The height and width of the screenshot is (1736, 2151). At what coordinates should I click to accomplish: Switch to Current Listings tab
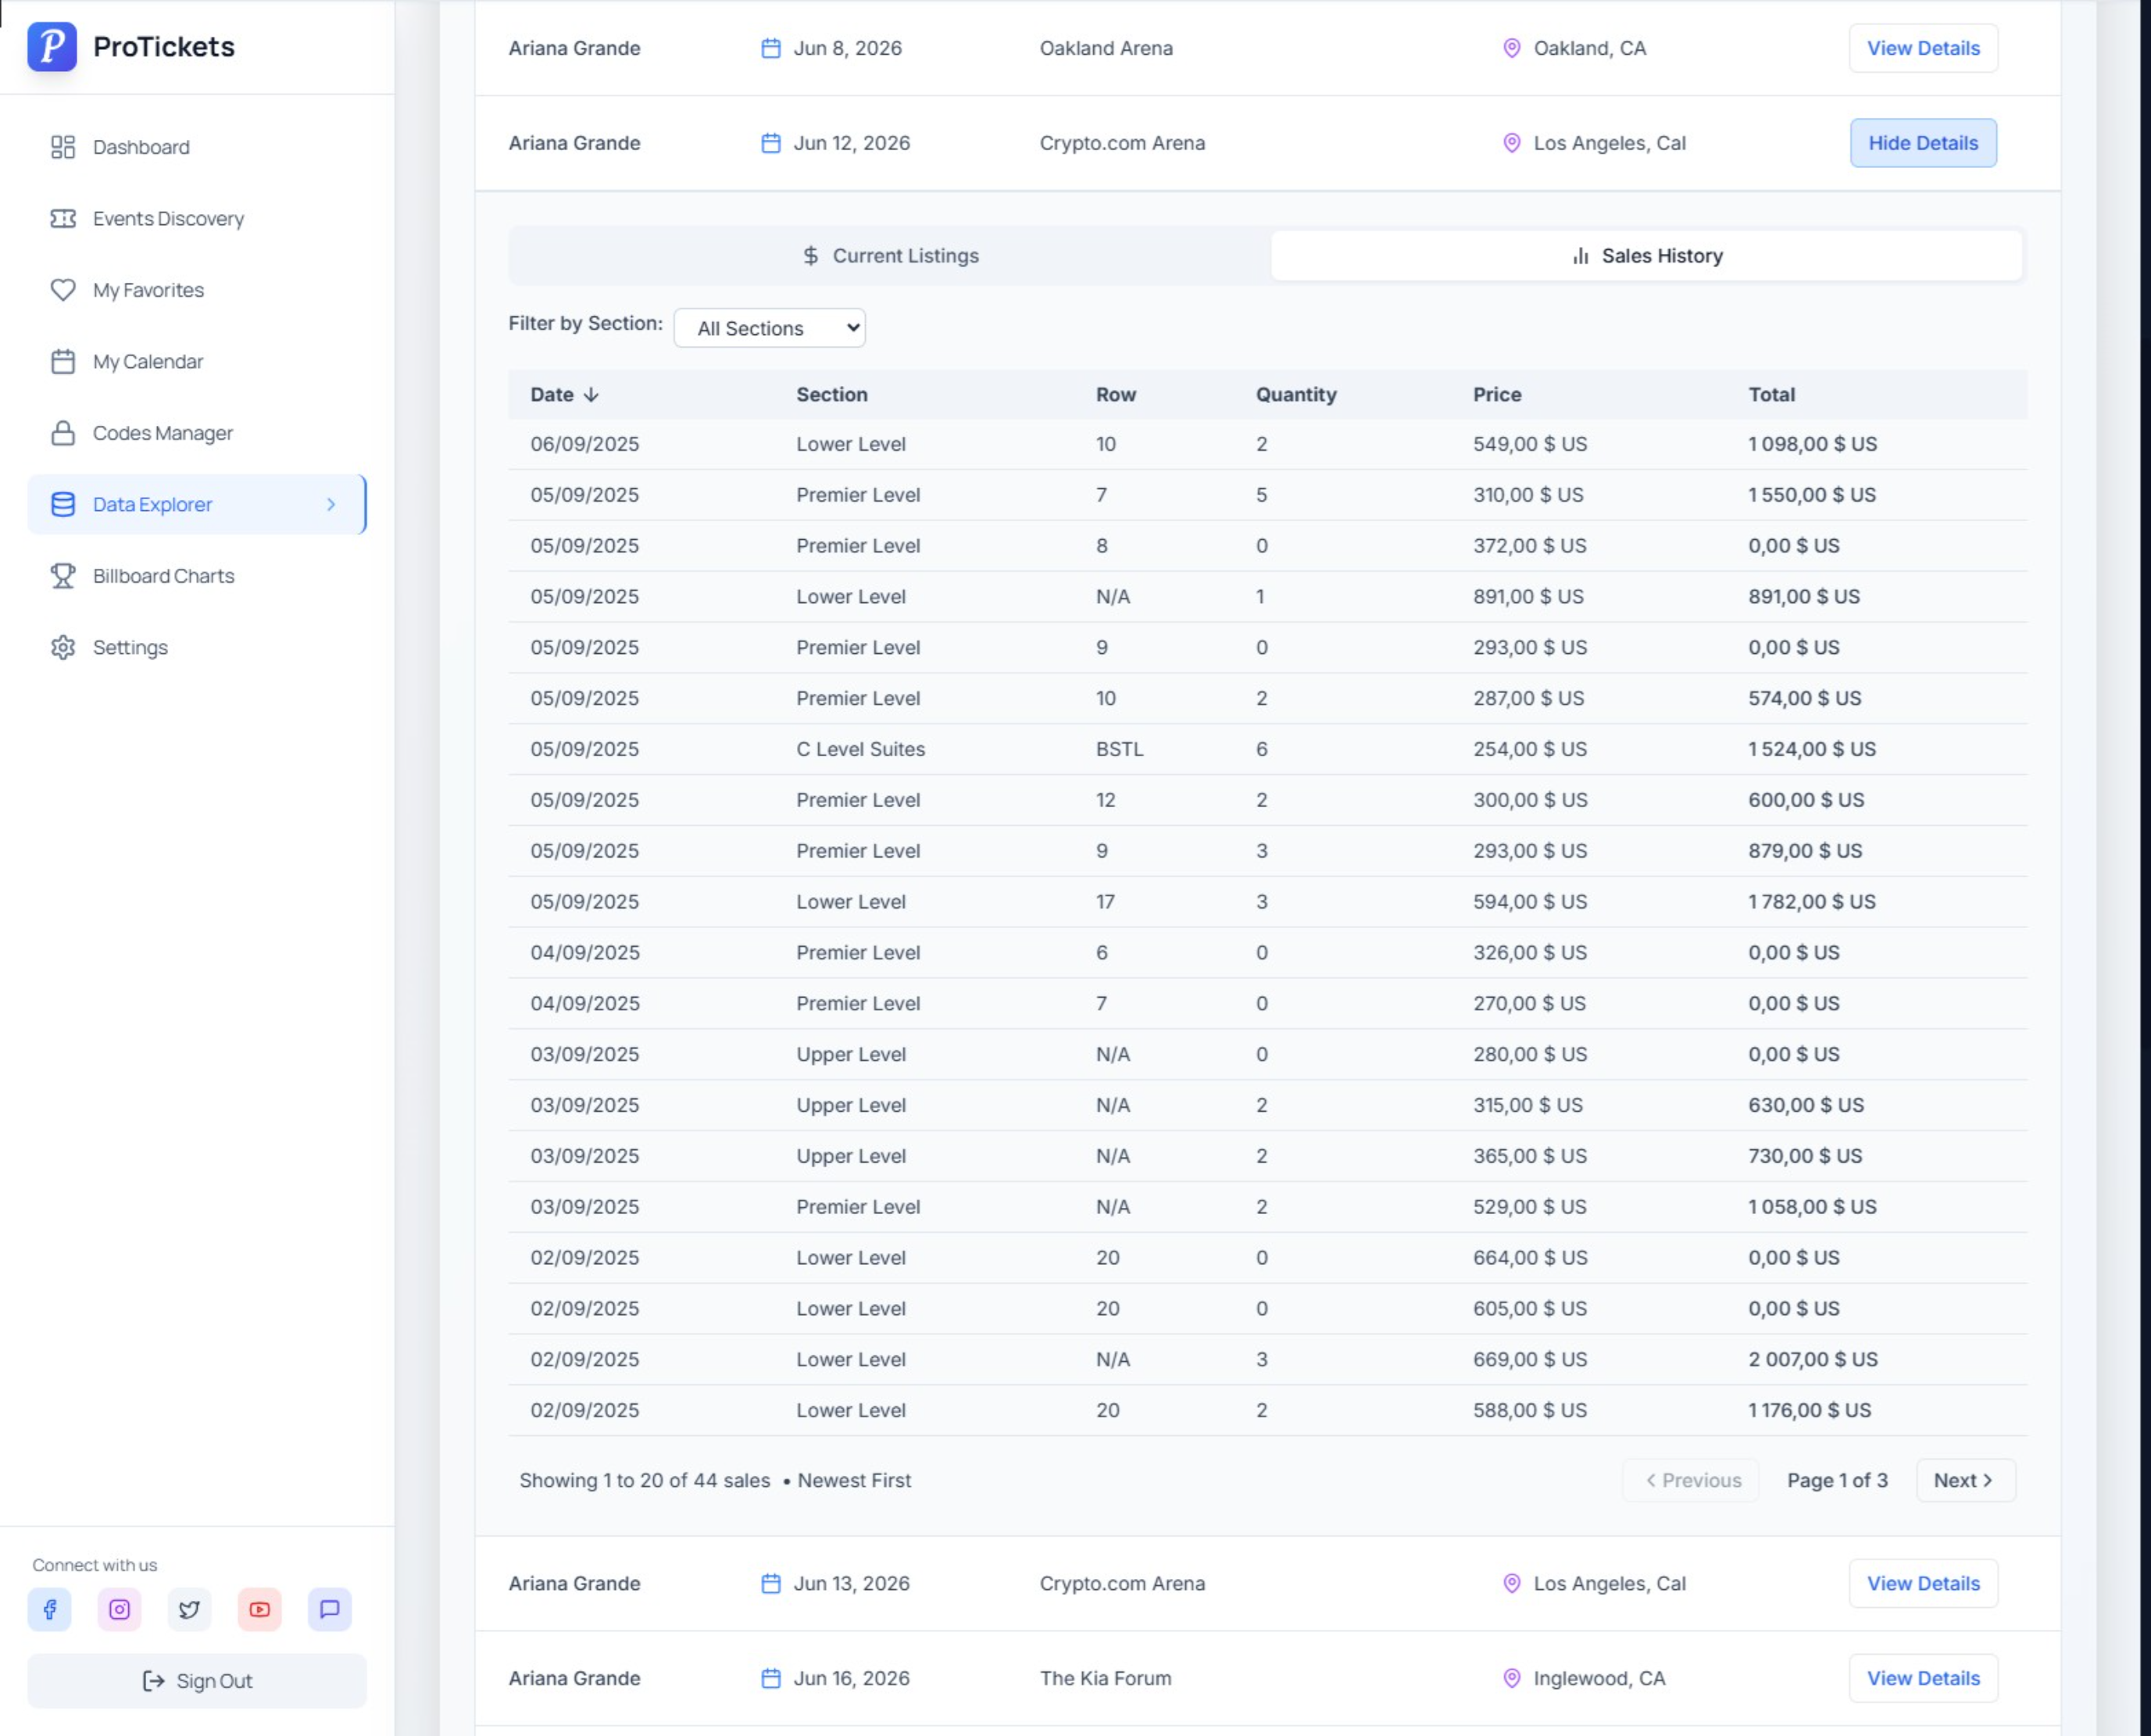point(890,256)
